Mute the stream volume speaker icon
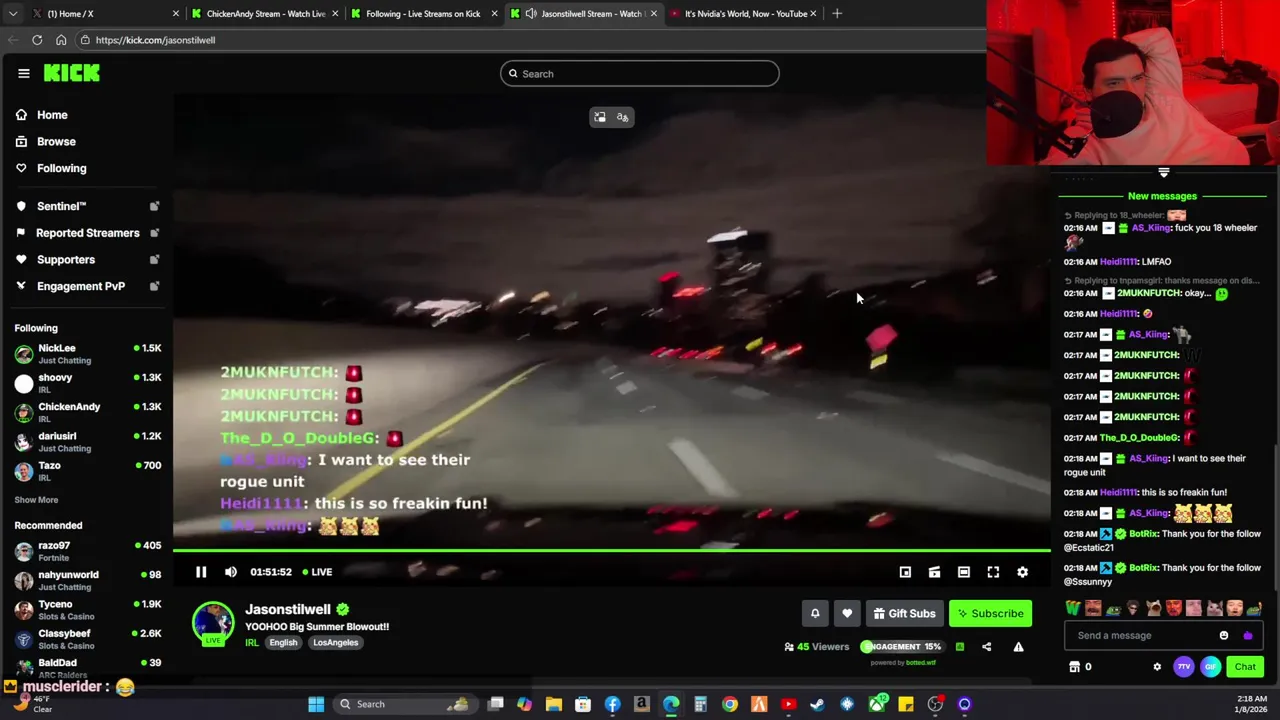 click(x=231, y=572)
